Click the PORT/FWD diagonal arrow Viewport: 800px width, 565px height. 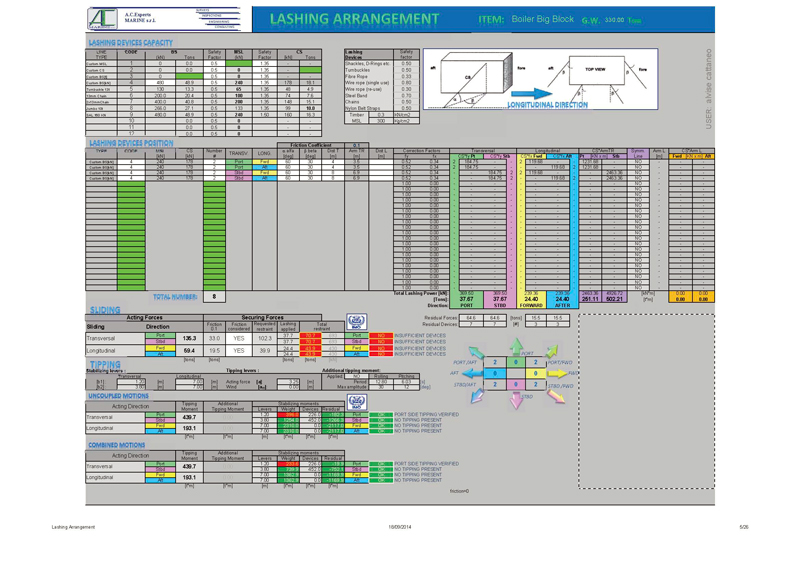click(552, 351)
